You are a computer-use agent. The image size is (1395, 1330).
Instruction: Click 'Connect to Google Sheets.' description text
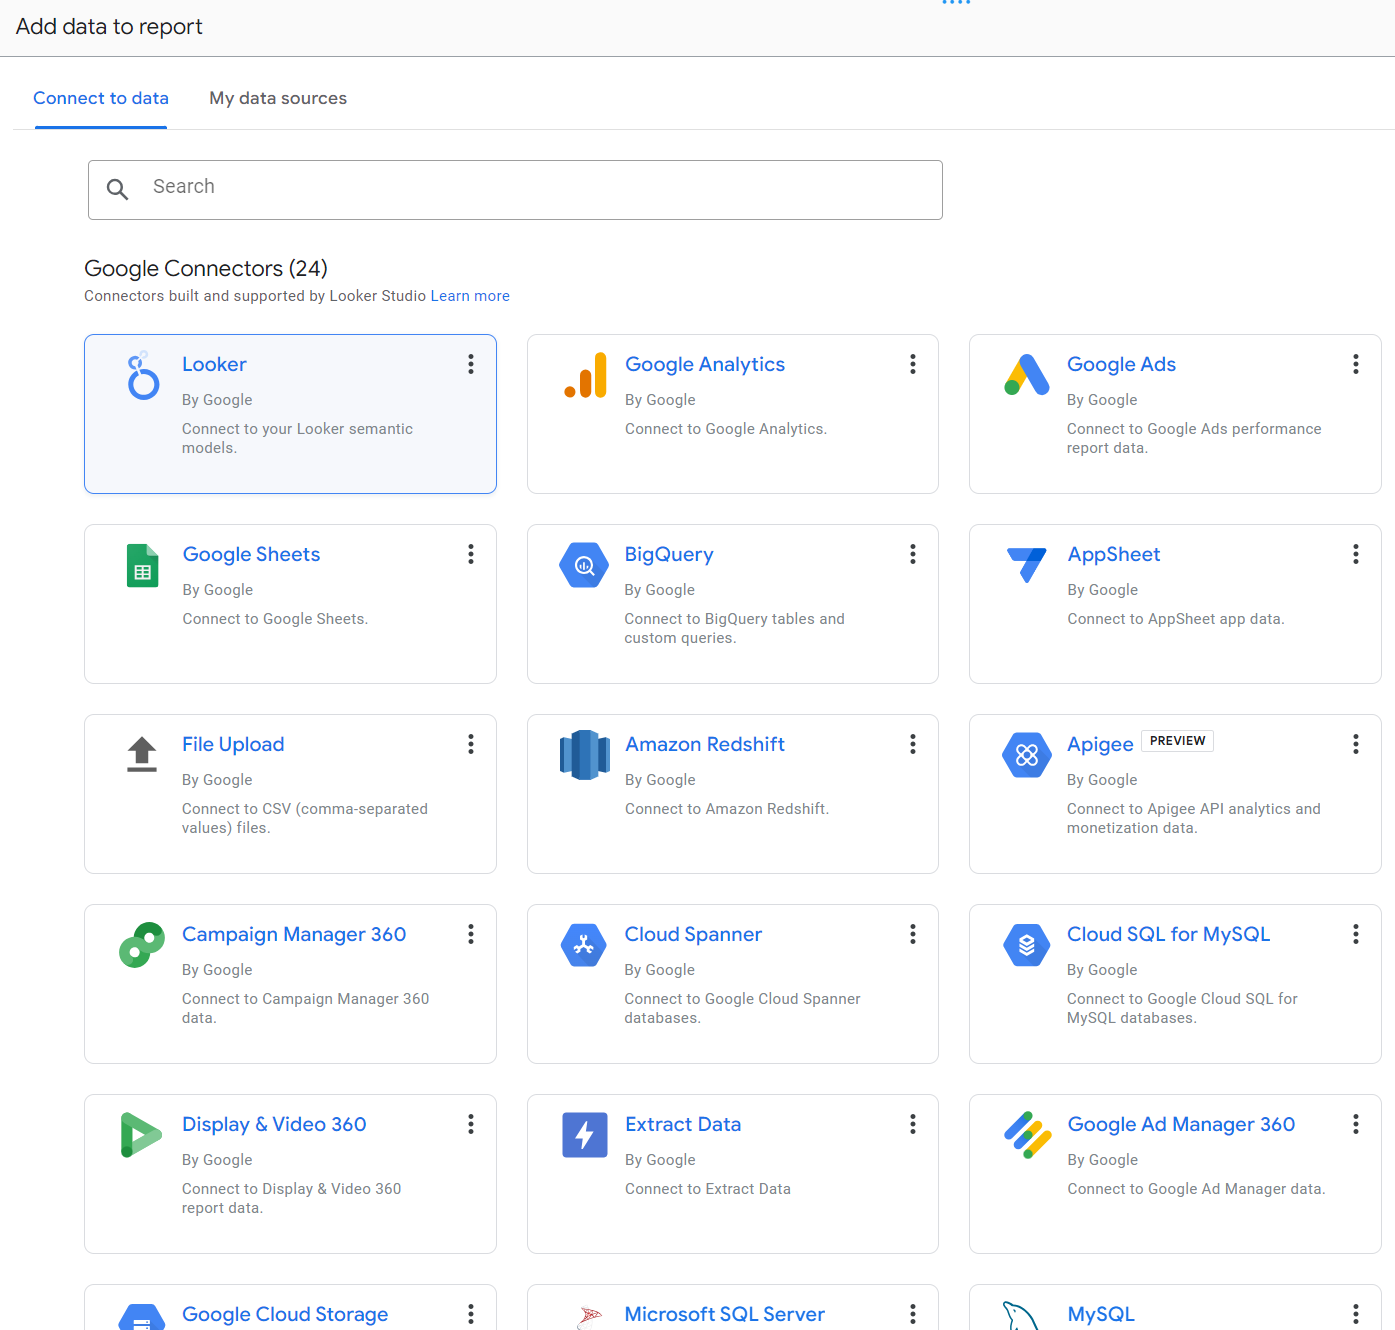pyautogui.click(x=275, y=619)
